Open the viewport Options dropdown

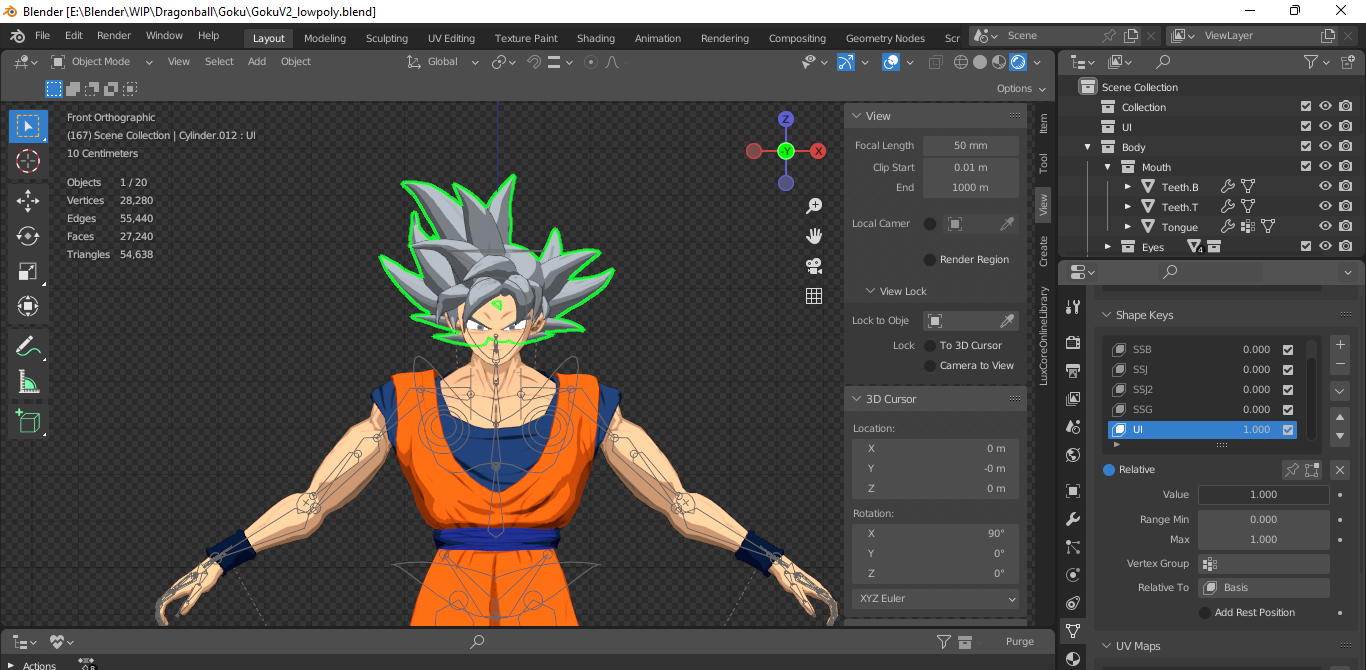[x=1021, y=88]
